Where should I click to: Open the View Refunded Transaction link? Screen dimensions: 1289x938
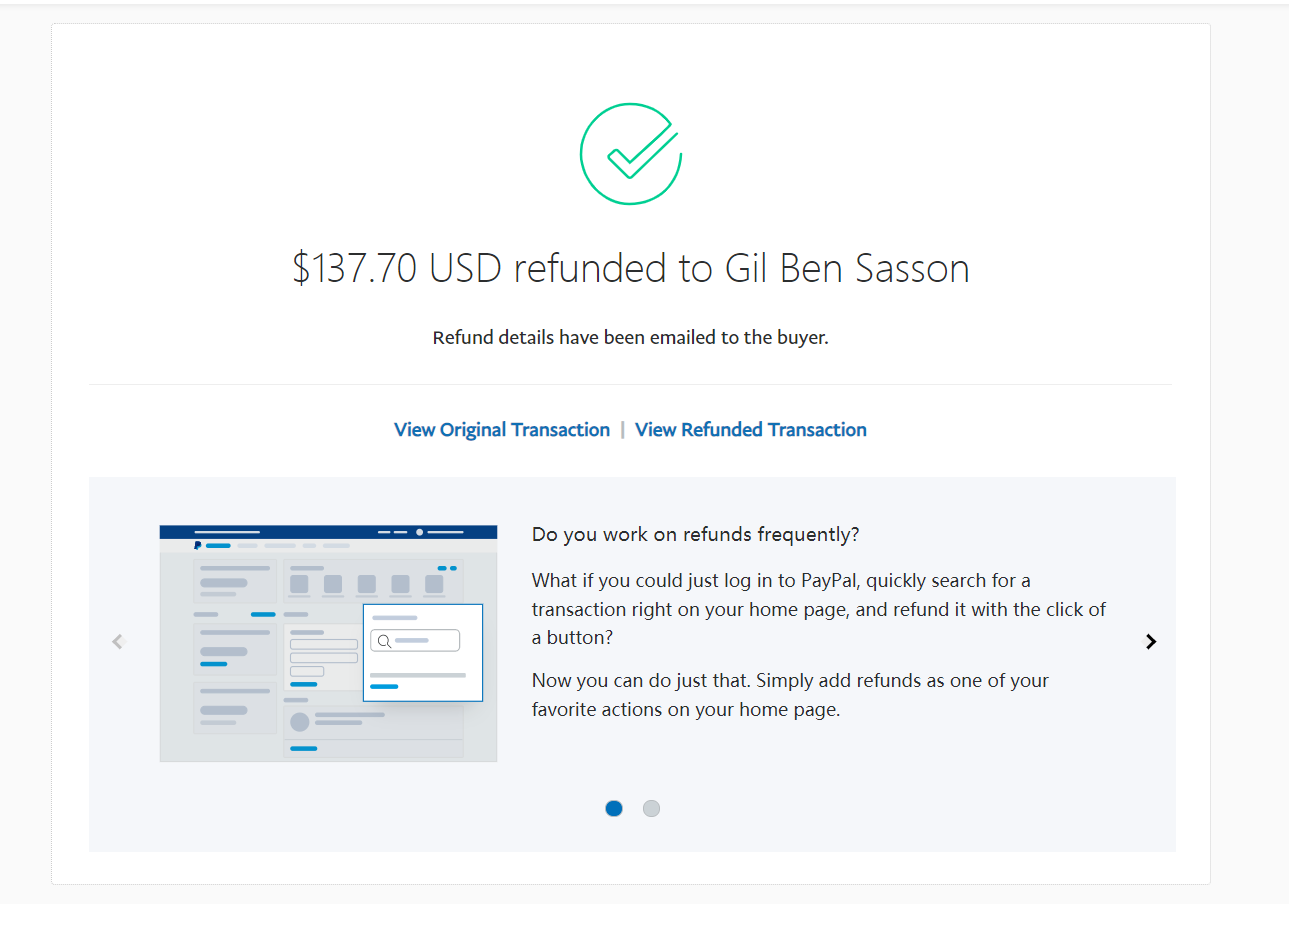(x=751, y=430)
